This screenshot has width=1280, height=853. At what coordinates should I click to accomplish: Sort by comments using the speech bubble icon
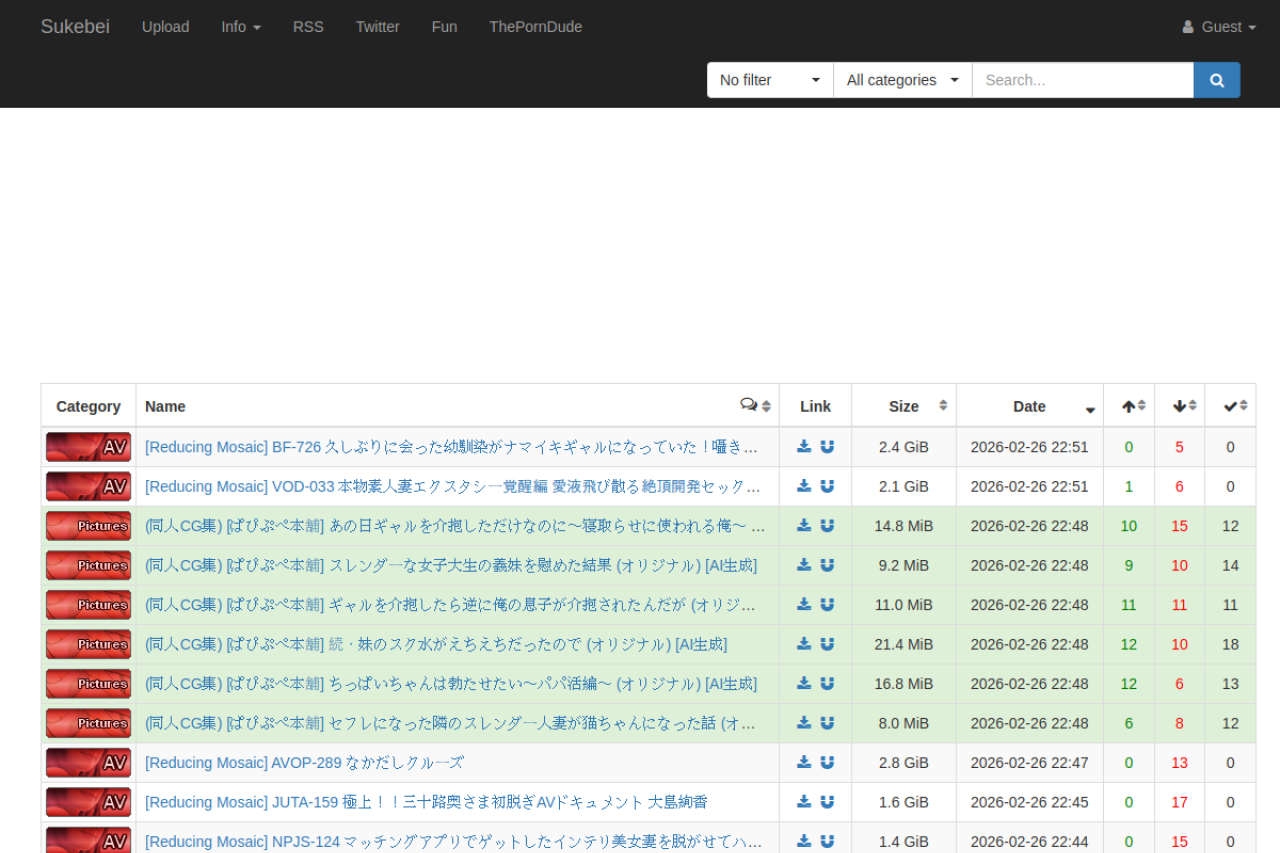click(750, 404)
